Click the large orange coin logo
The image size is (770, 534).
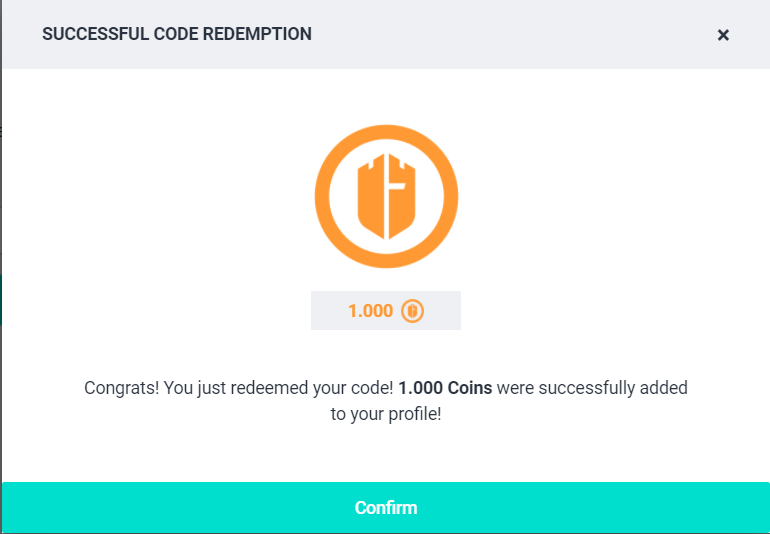click(x=386, y=197)
